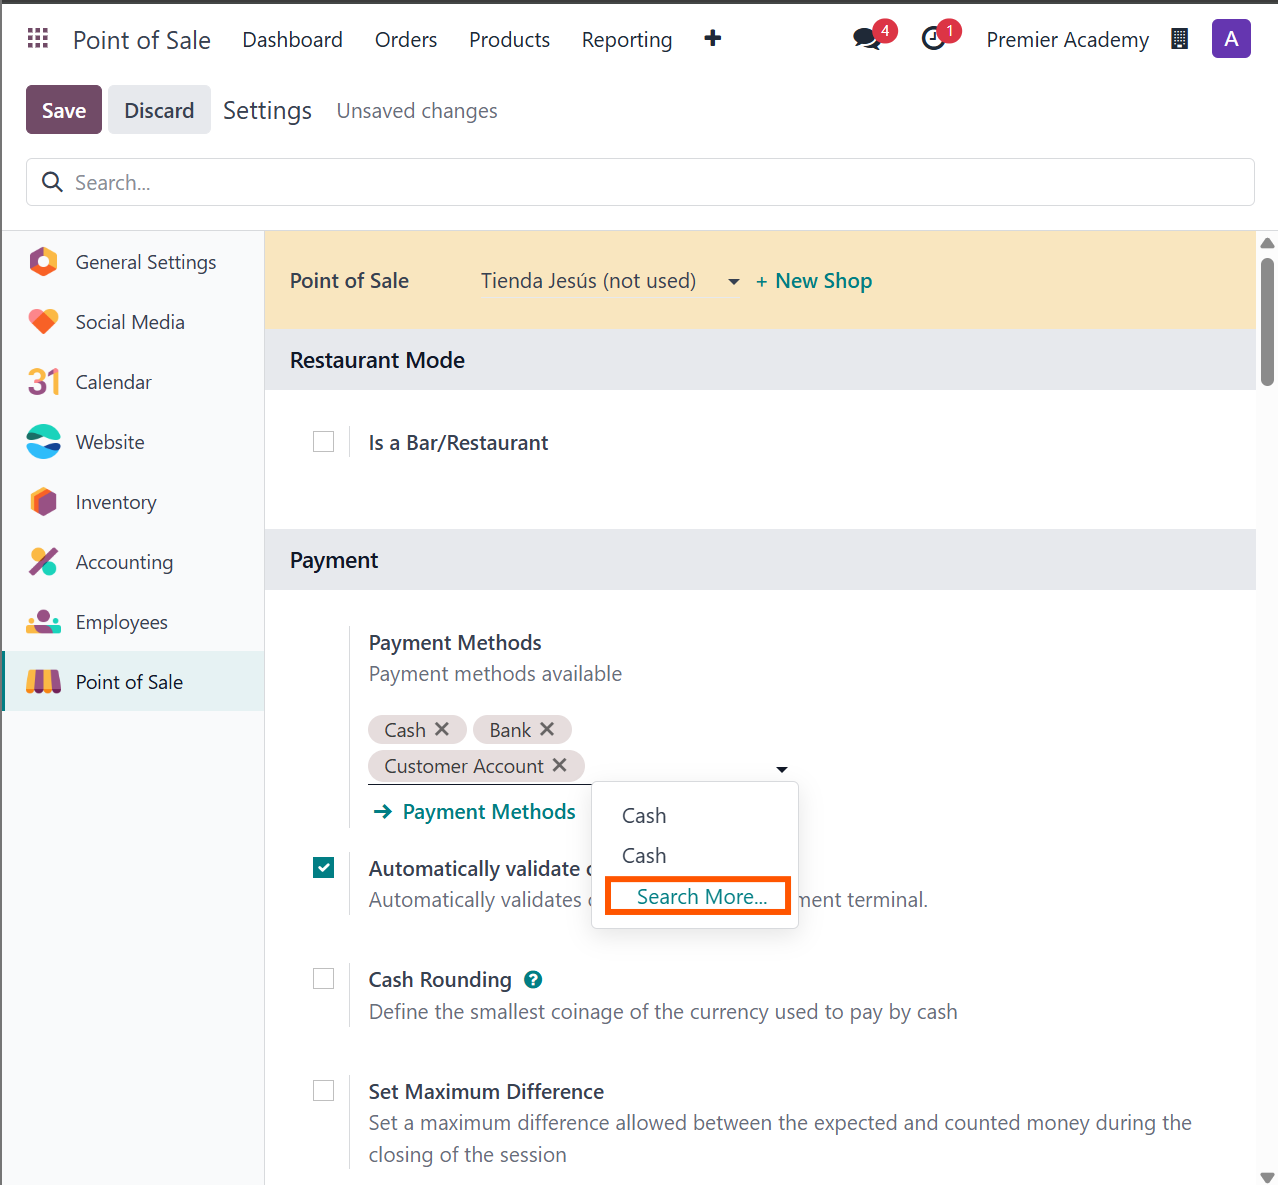The width and height of the screenshot is (1278, 1185).
Task: Open the apps grid menu icon
Action: coord(38,39)
